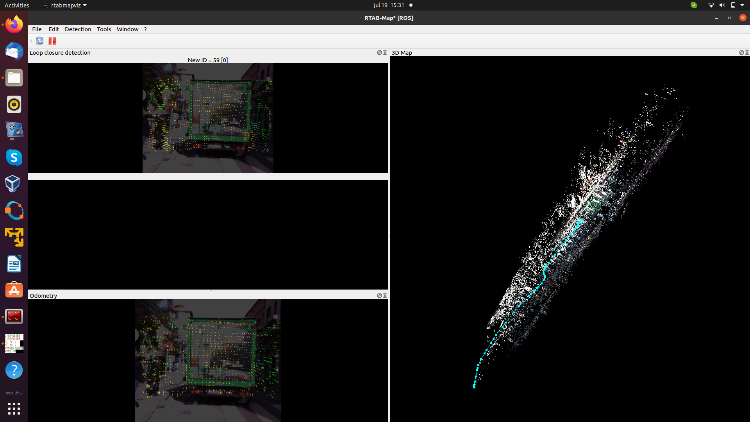Open the File menu
This screenshot has width=750, height=422.
coord(36,29)
